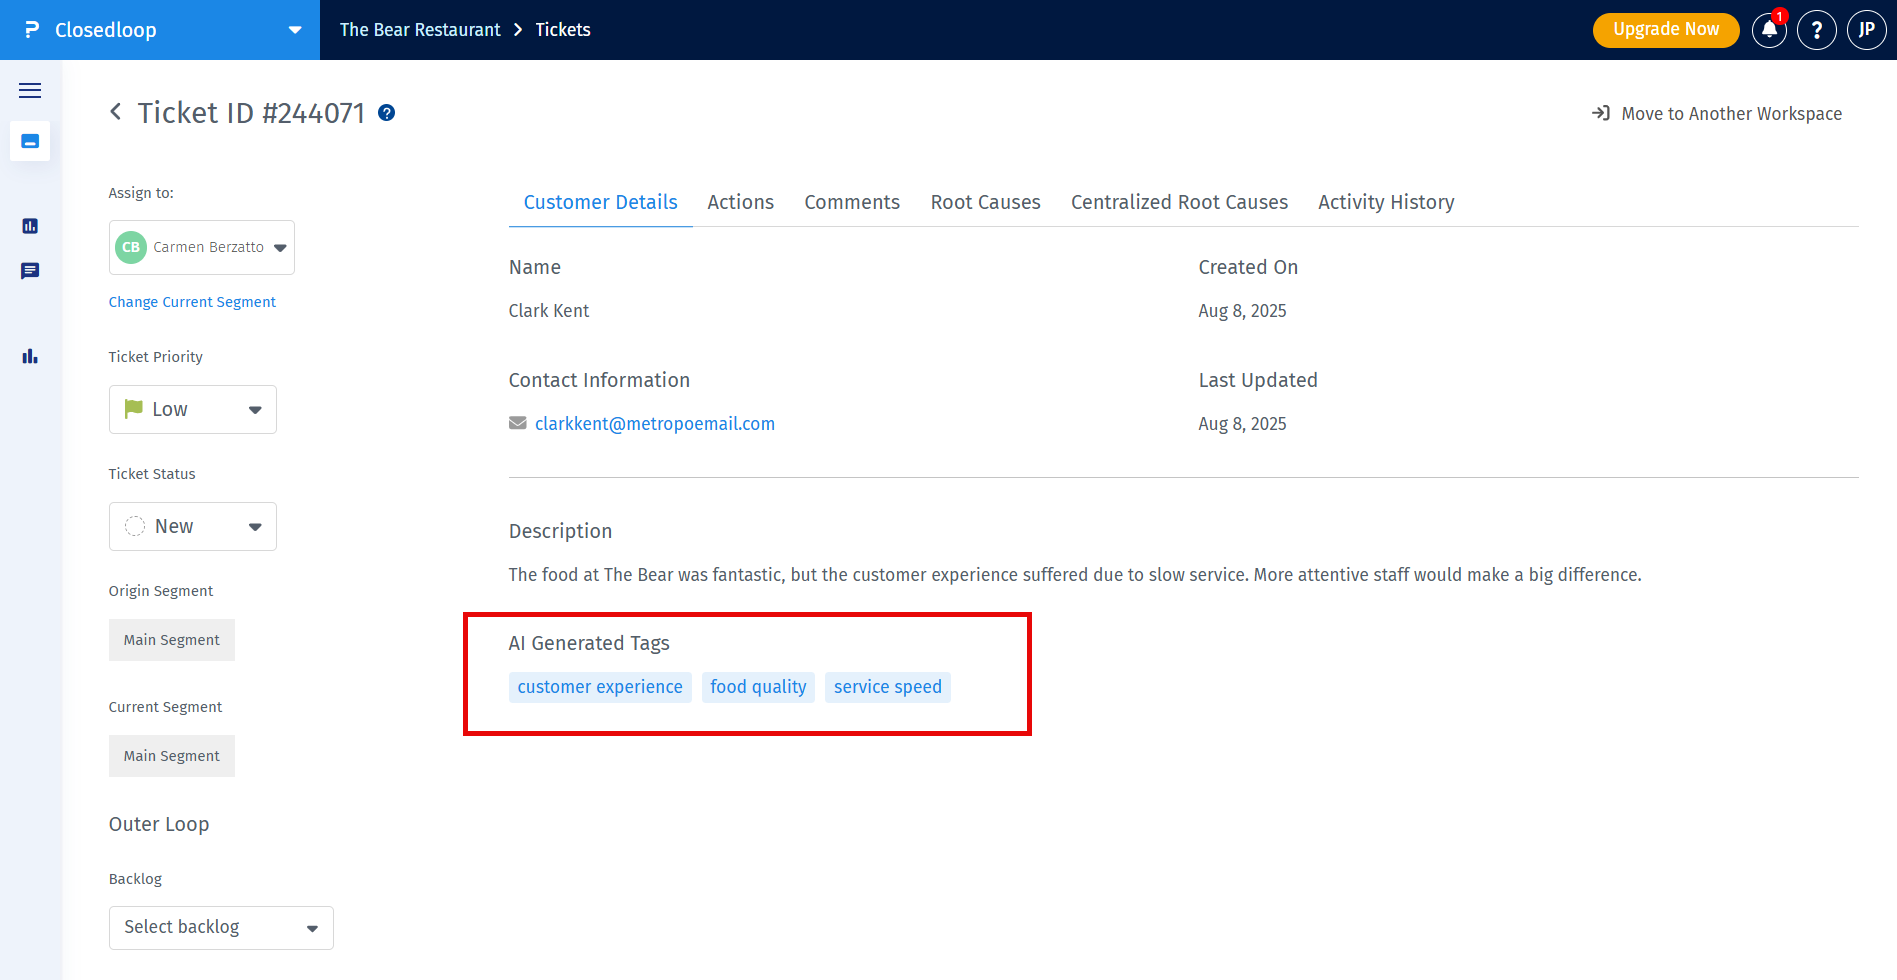Switch to the Activity History tab
The height and width of the screenshot is (980, 1897).
(1385, 202)
